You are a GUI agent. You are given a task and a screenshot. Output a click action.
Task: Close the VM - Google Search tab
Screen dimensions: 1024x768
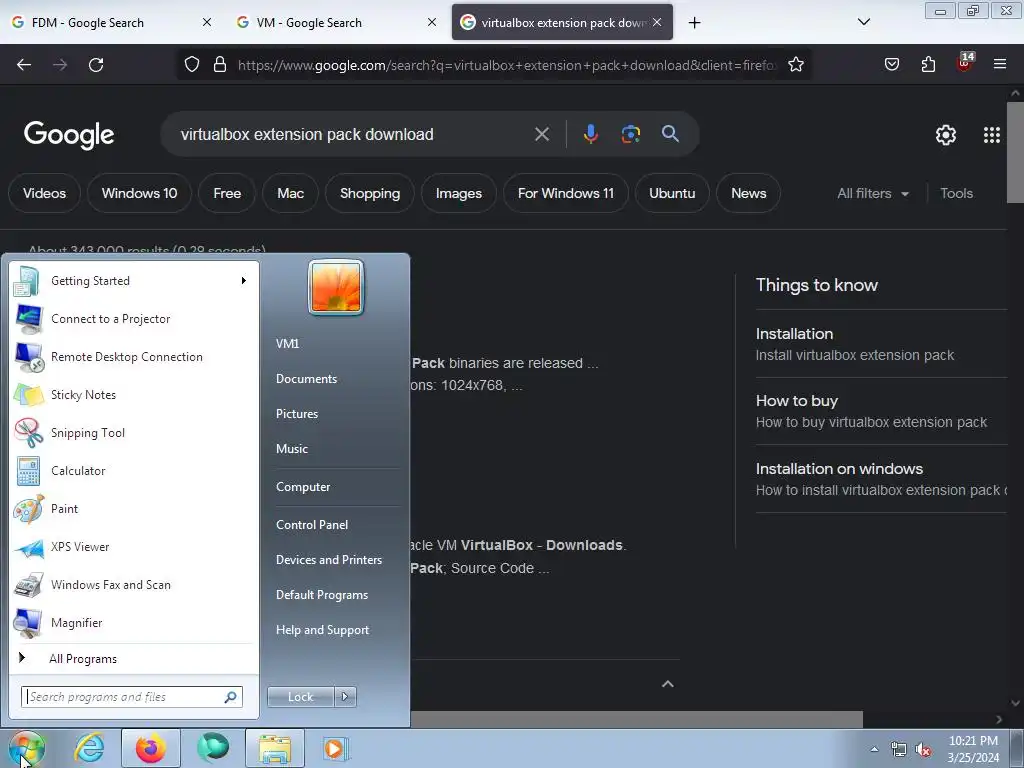coord(432,22)
